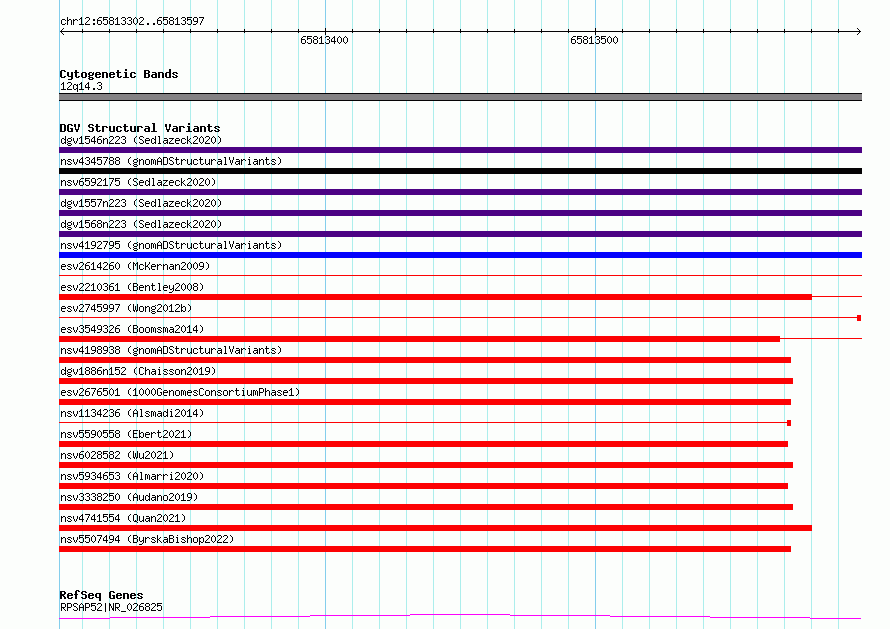Open the nsv4192795 gnomAD variant label

(x=171, y=245)
